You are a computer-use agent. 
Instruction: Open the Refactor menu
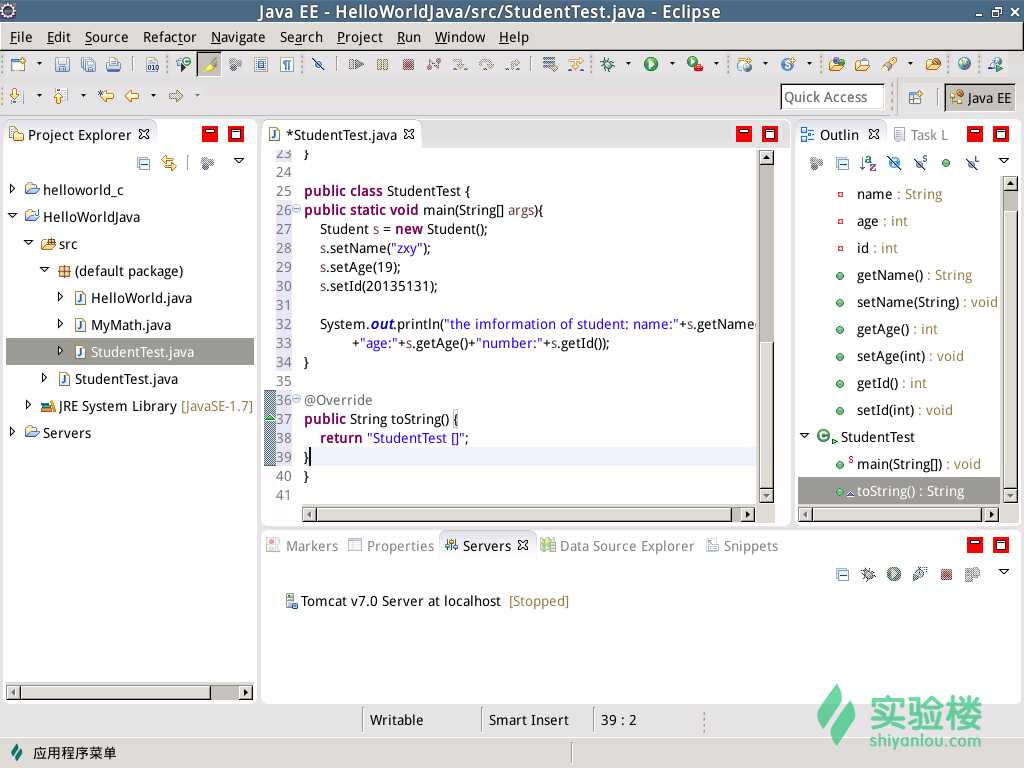tap(169, 37)
